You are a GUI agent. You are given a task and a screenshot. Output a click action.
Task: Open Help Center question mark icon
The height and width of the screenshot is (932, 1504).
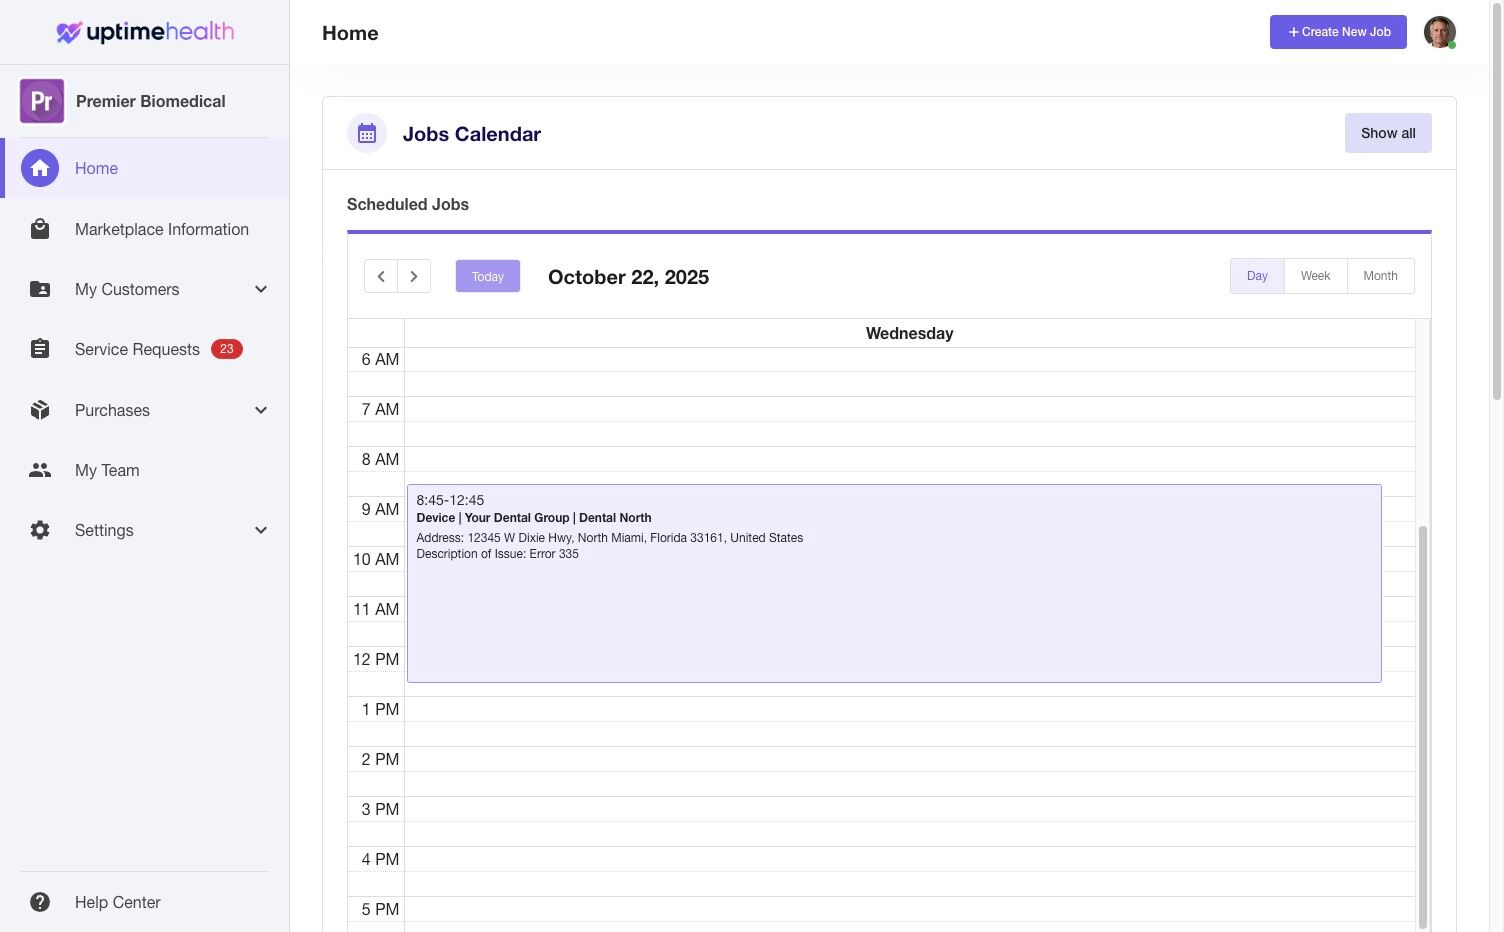click(40, 902)
